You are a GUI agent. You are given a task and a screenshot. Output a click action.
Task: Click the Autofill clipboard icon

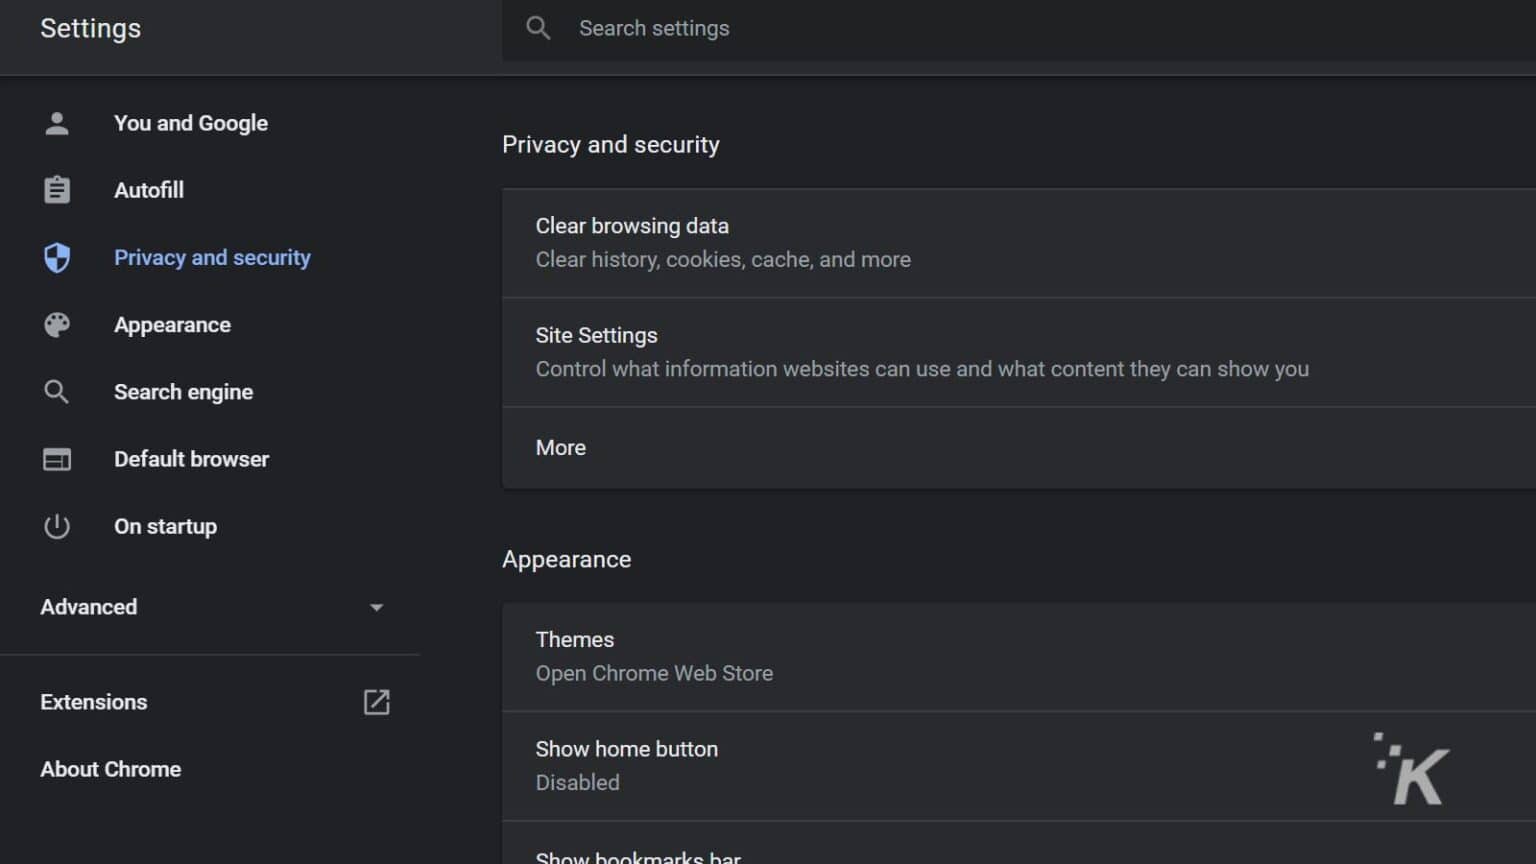coord(56,189)
